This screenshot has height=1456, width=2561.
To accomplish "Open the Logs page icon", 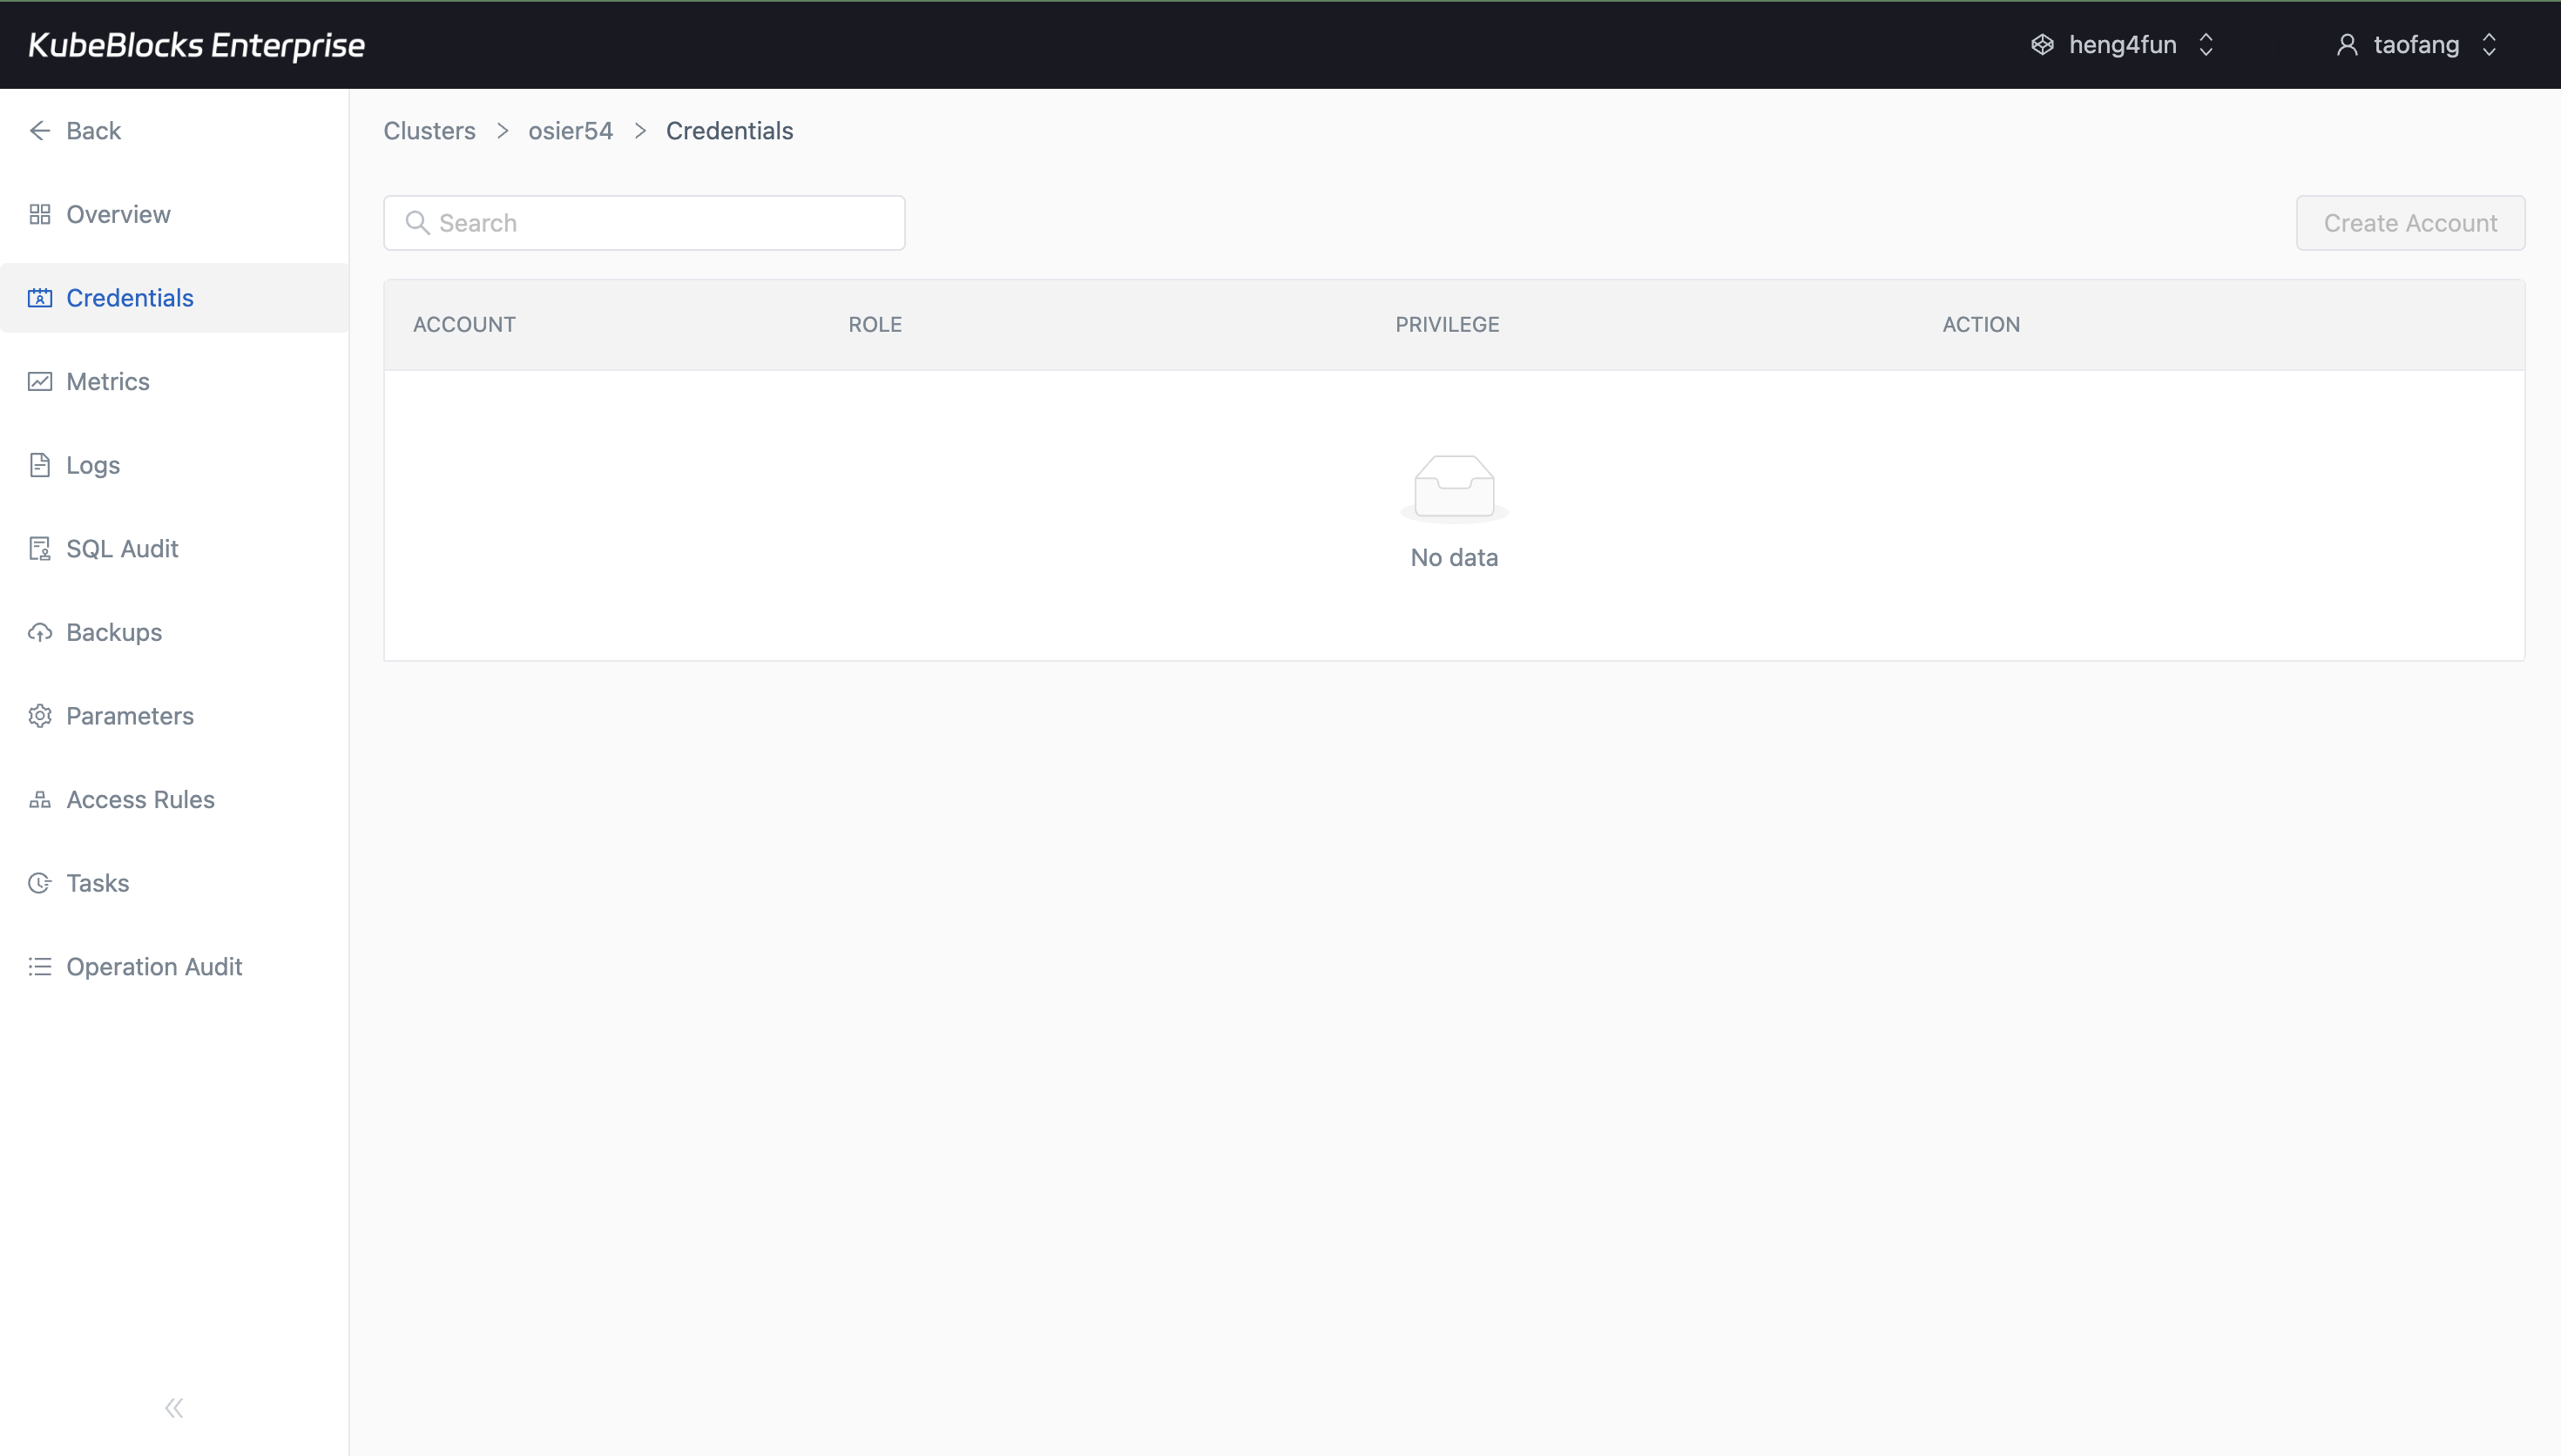I will pyautogui.click(x=40, y=464).
